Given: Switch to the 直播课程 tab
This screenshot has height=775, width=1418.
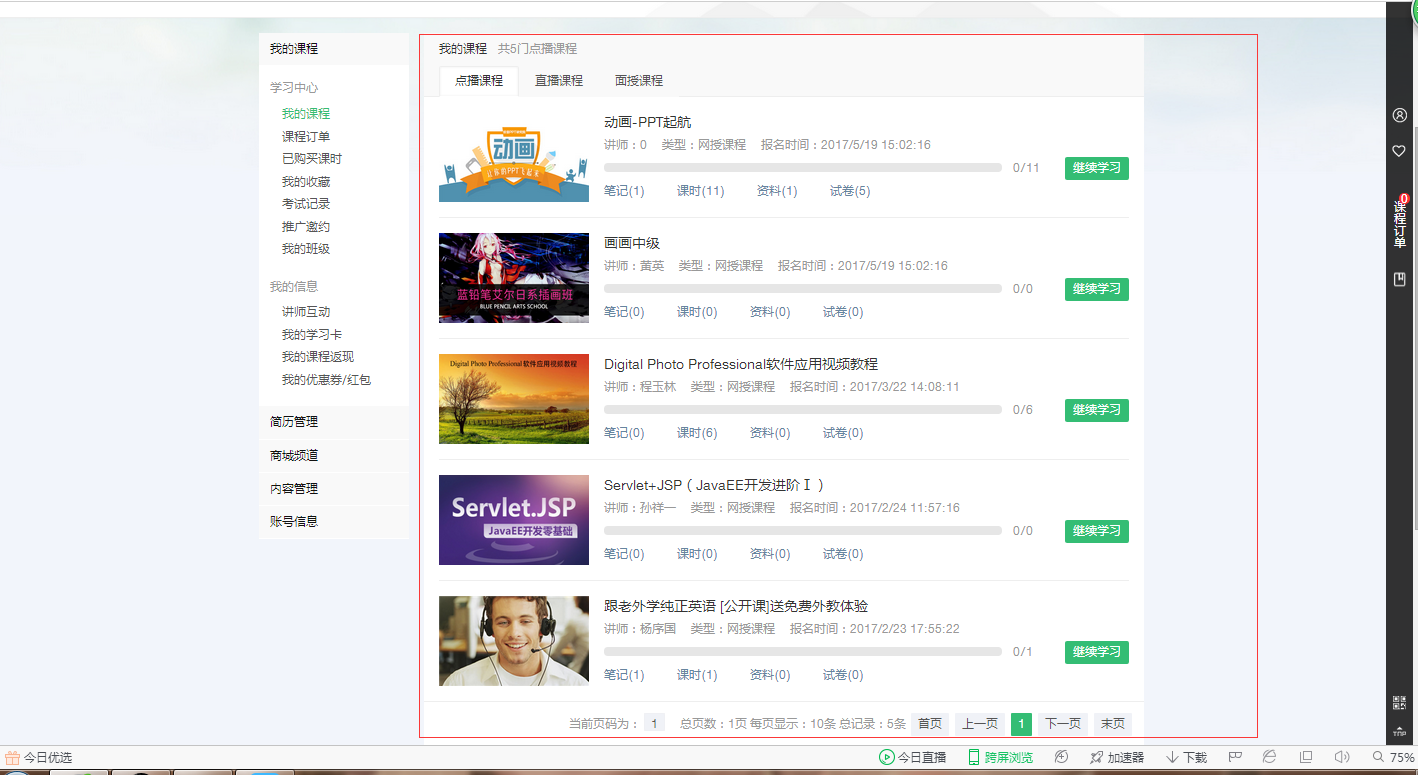Looking at the screenshot, I should (x=558, y=81).
